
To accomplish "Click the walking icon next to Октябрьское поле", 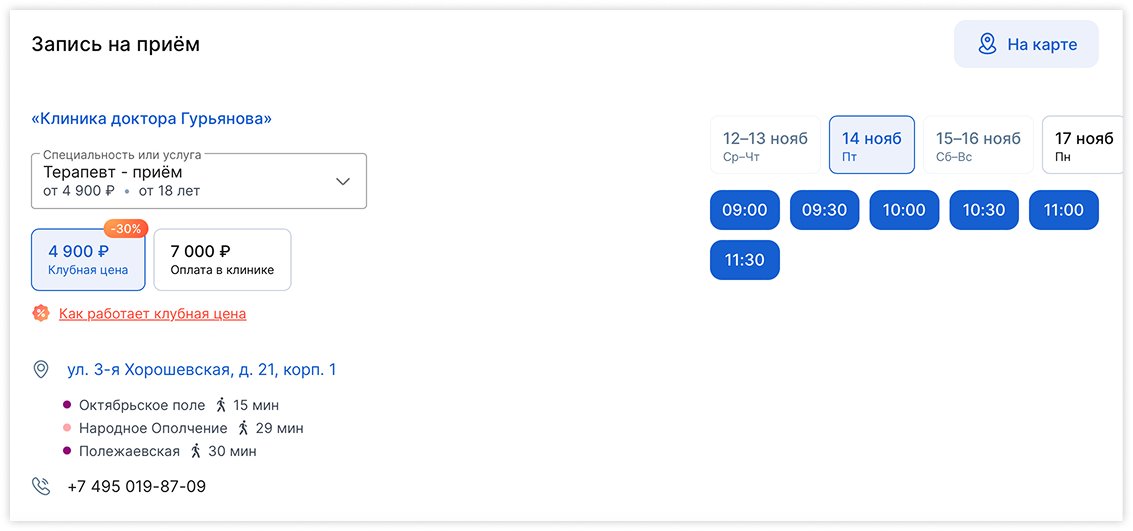I will (x=223, y=405).
